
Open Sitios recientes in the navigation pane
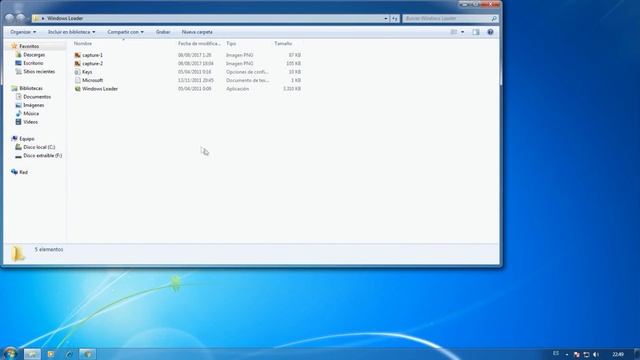pyautogui.click(x=39, y=72)
